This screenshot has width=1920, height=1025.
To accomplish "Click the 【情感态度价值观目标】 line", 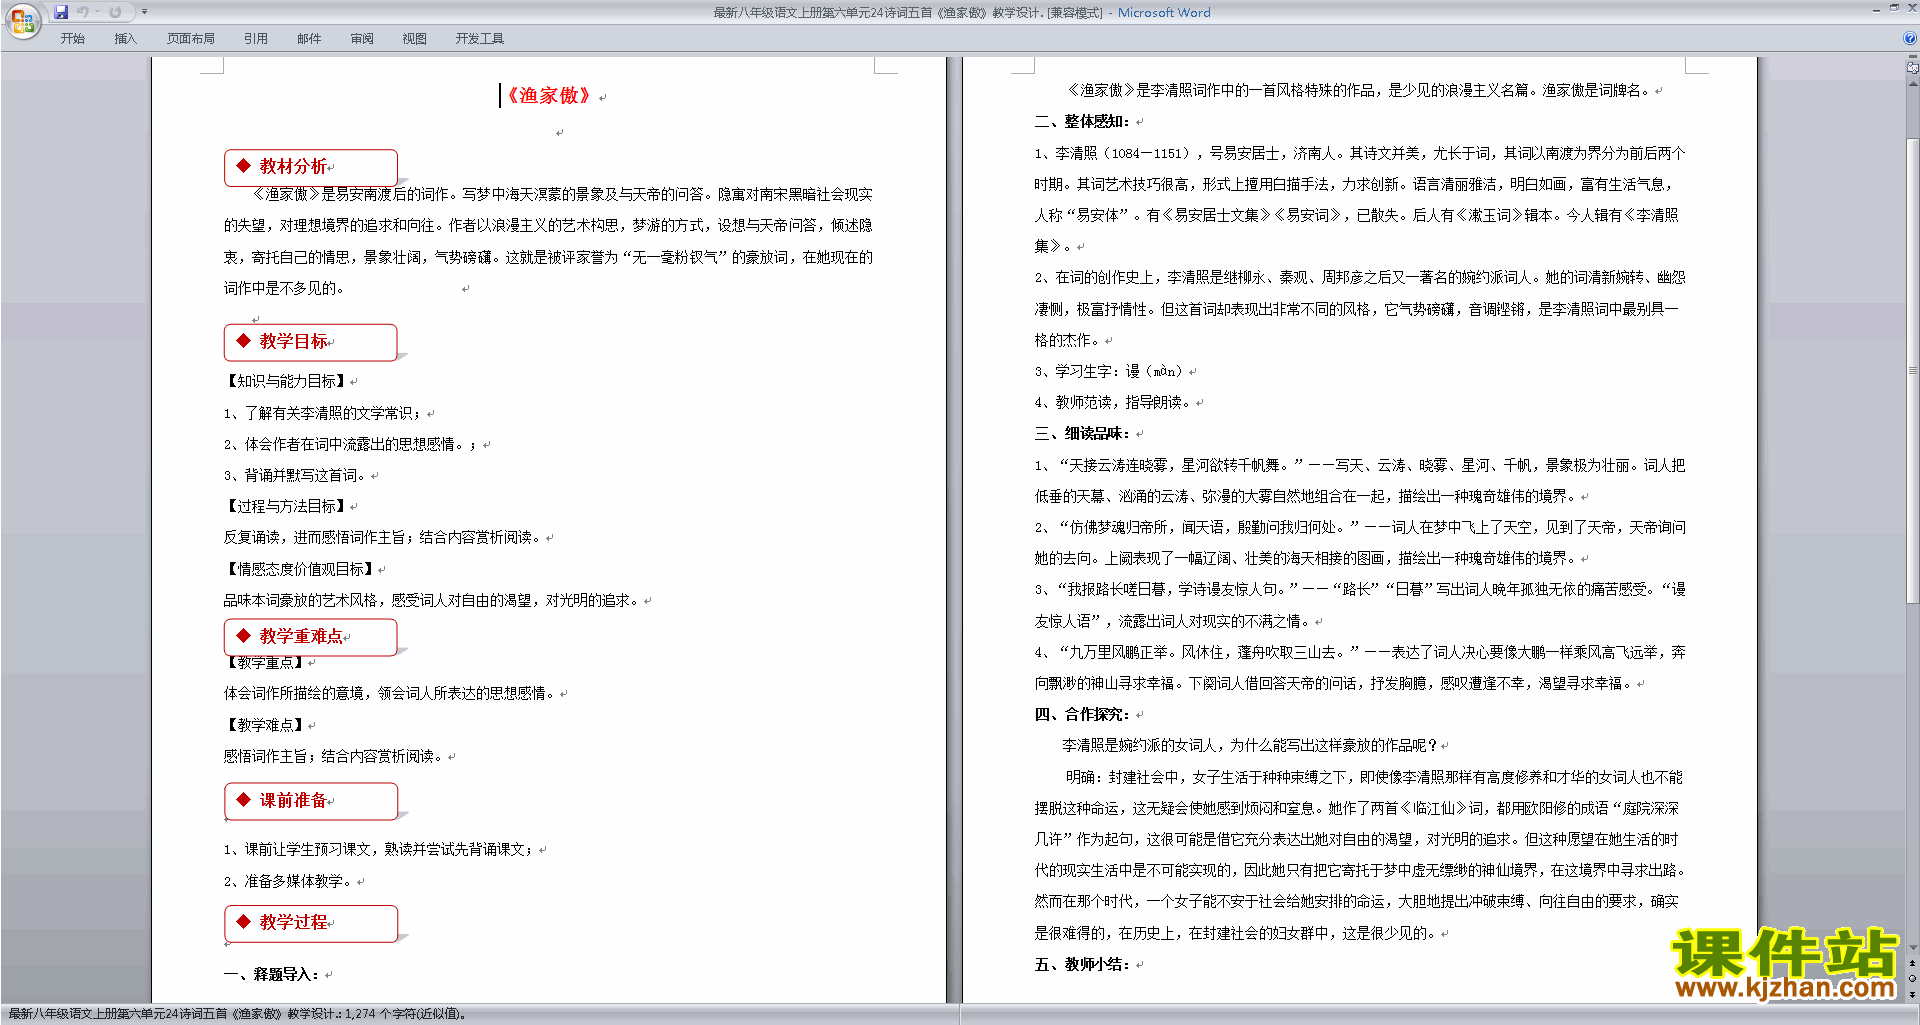I will (x=300, y=569).
